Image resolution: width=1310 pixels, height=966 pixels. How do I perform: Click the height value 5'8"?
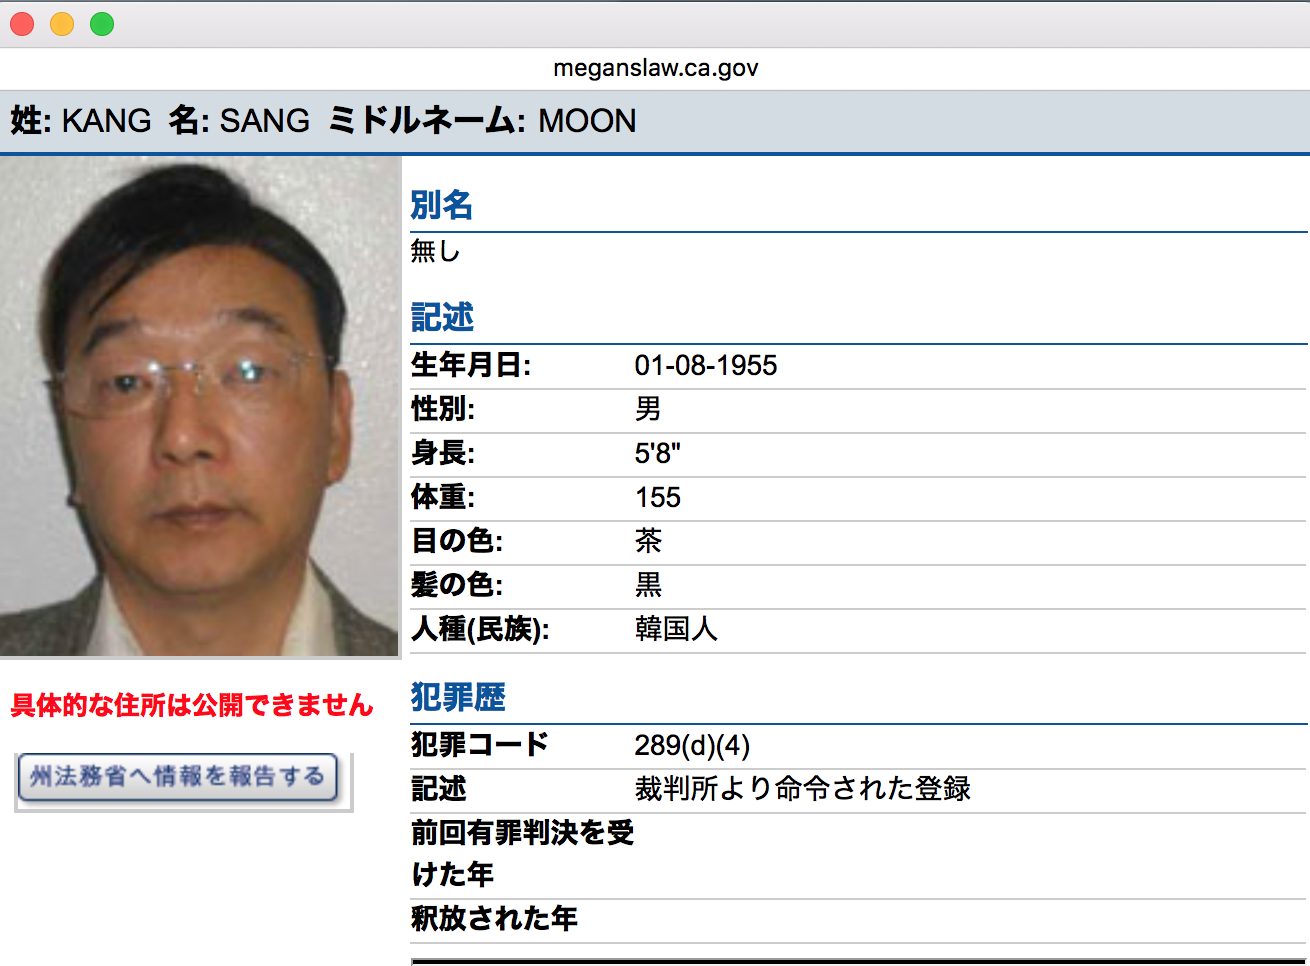(658, 453)
